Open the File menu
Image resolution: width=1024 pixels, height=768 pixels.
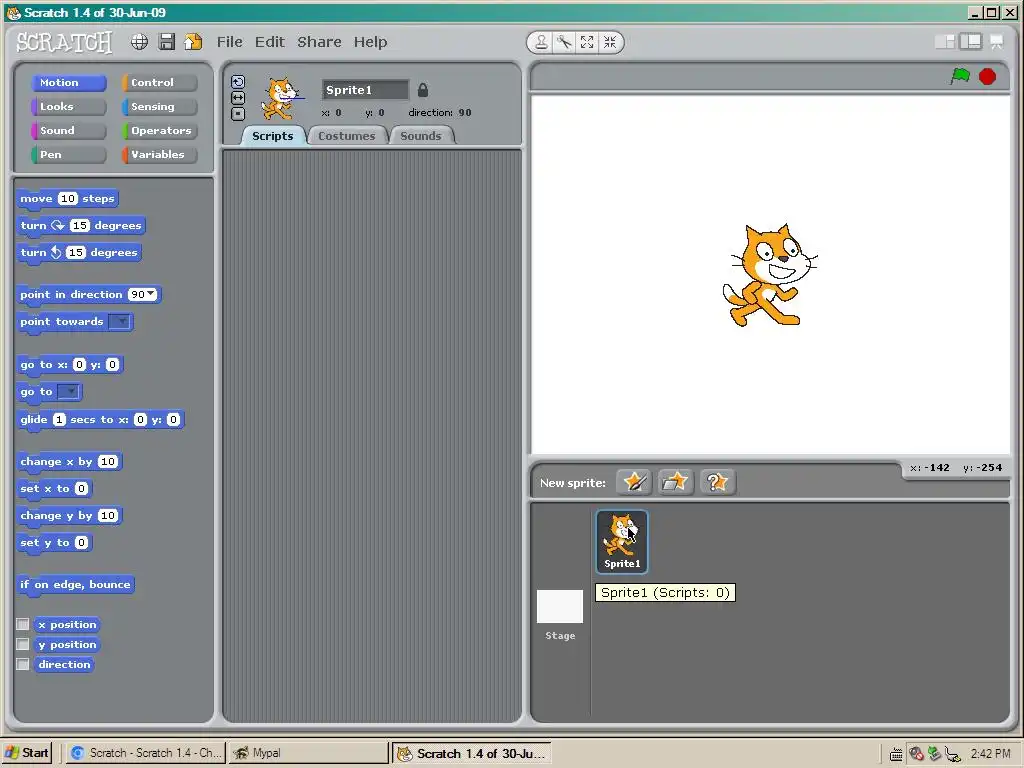tap(230, 42)
